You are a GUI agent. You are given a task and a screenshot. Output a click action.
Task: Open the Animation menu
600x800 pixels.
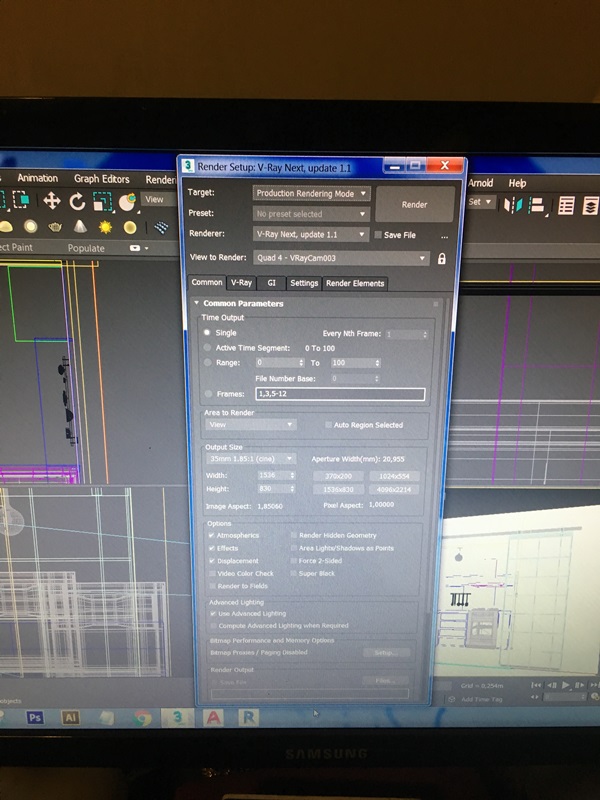pos(38,178)
